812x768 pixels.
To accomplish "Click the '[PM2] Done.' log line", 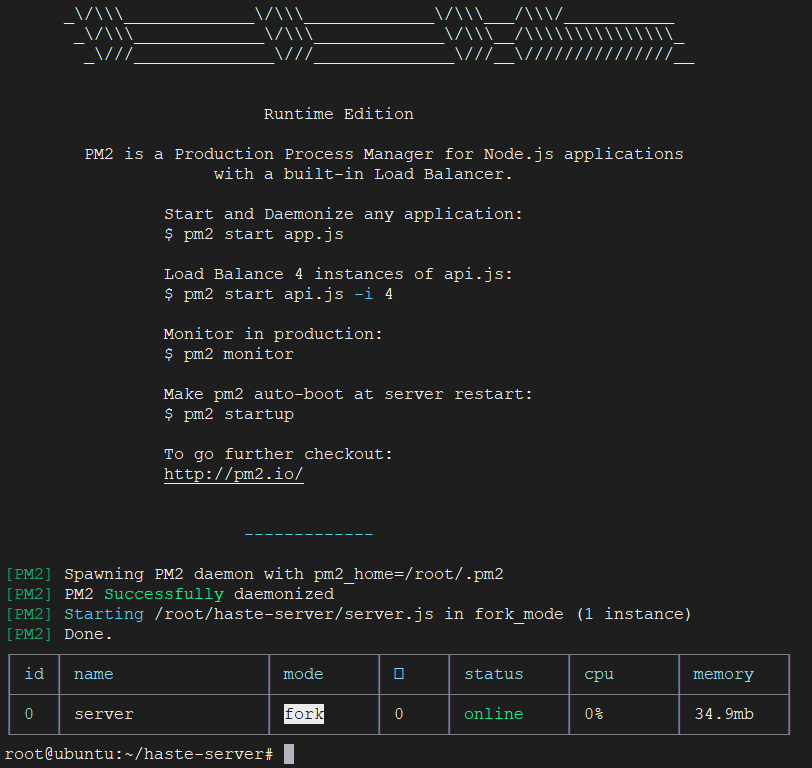I will point(59,634).
